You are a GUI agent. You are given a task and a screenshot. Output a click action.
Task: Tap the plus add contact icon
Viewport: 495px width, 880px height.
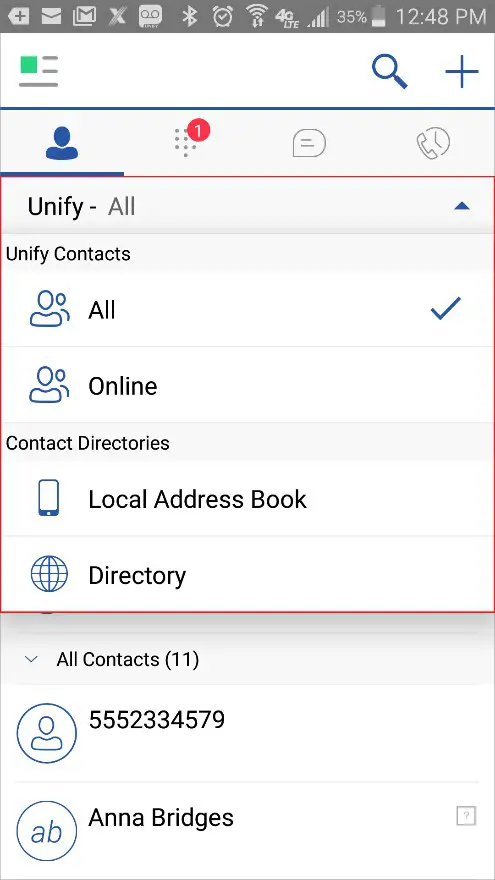tap(461, 71)
